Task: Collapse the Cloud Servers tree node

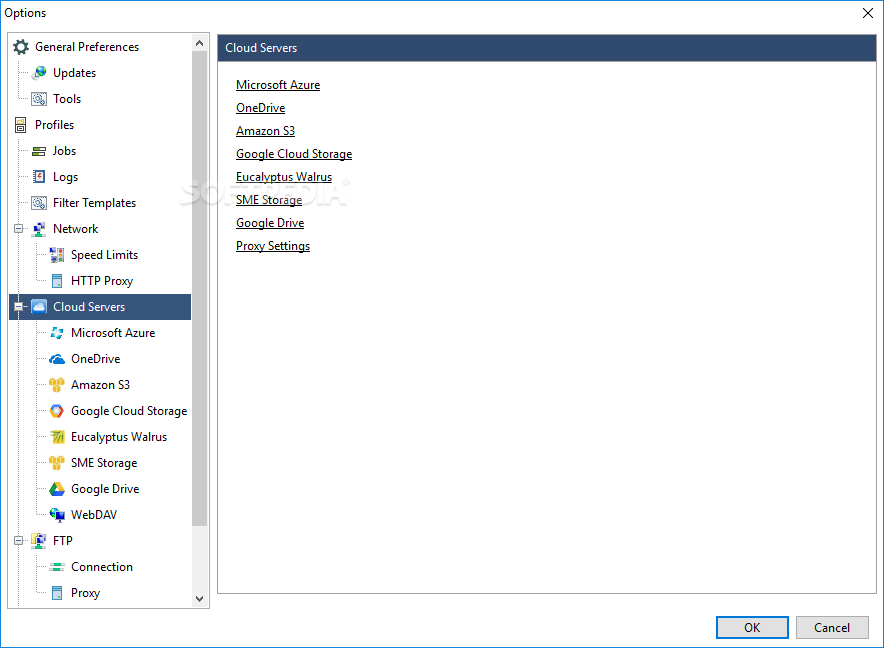Action: pos(19,306)
